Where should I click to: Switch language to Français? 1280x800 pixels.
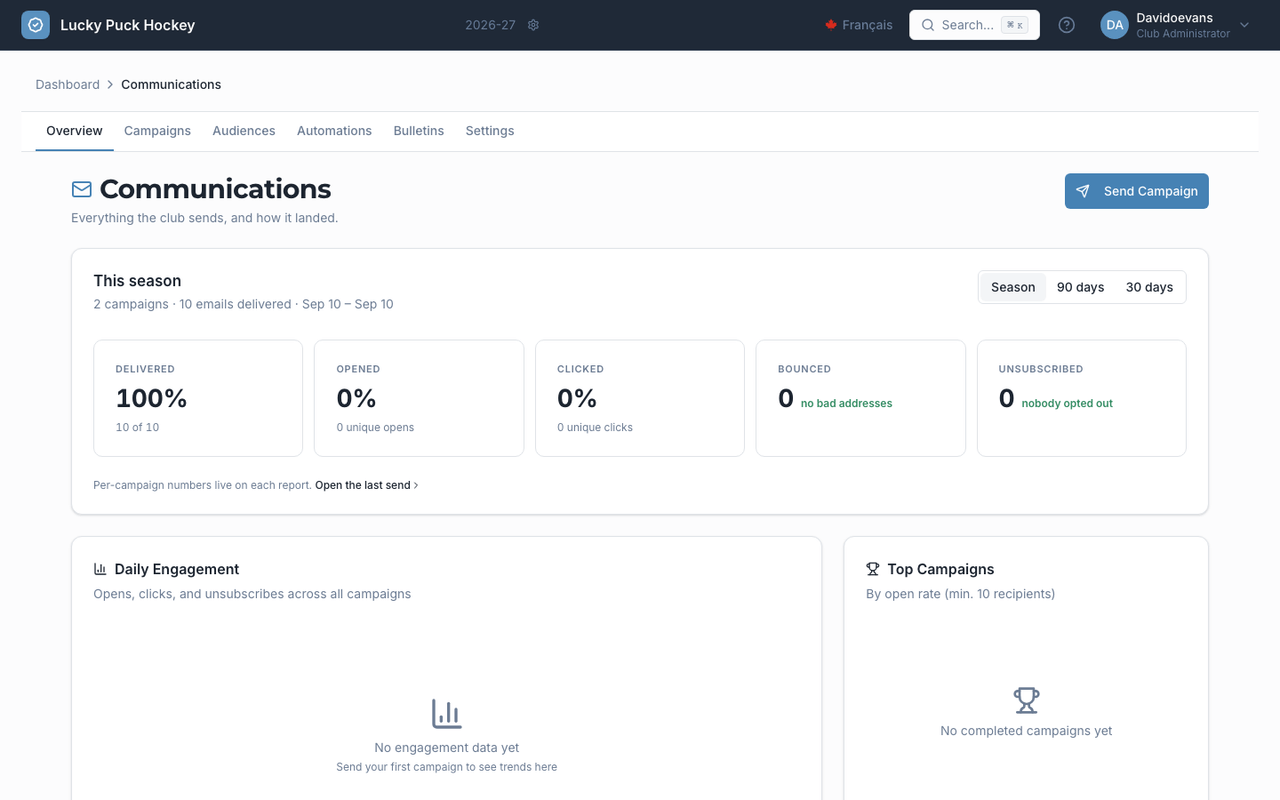(x=859, y=25)
